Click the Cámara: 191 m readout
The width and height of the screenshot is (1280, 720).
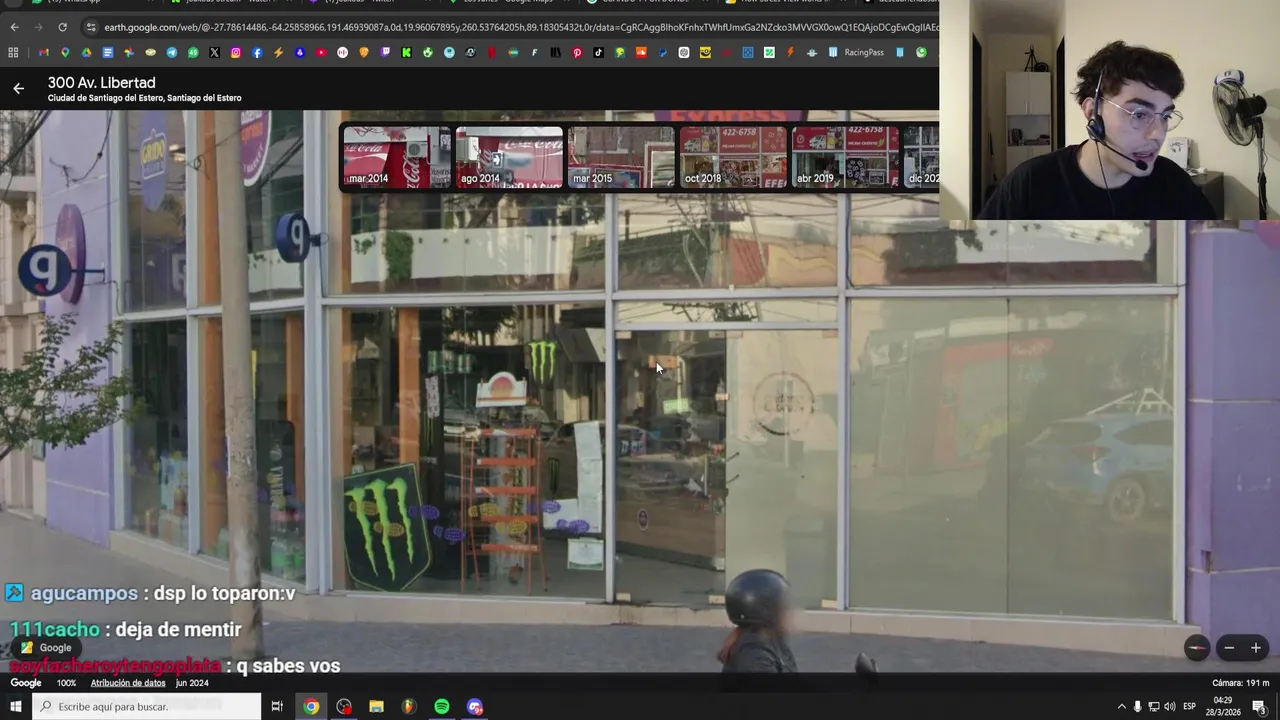click(x=1241, y=683)
